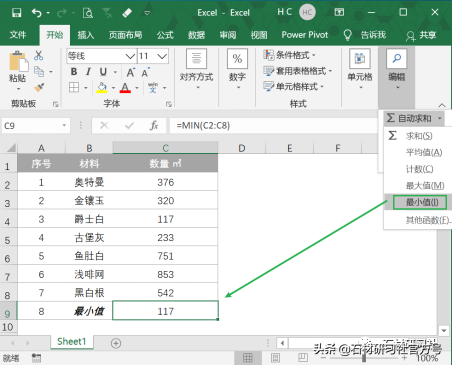Screen dimensions: 452x365
Task: Open 套用表格格式 table format menu
Action: coord(298,71)
